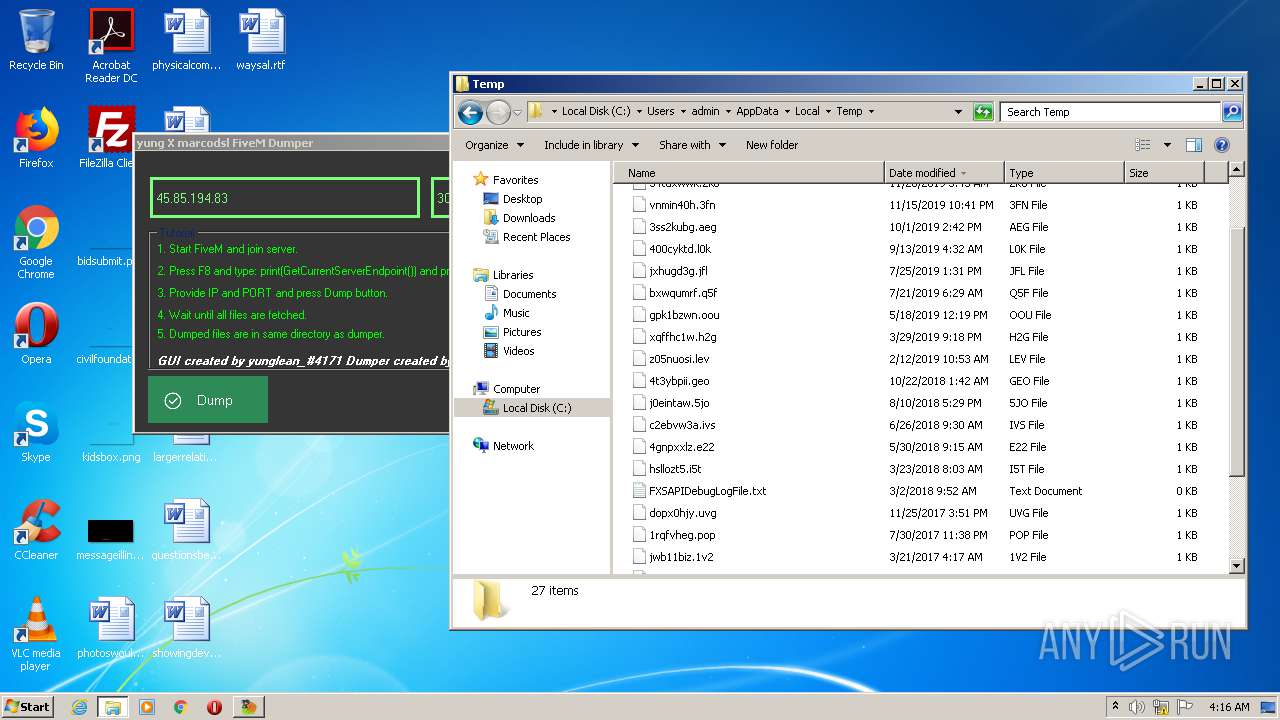Screen dimensions: 1280x720
Task: Select Libraries in navigation pane
Action: click(513, 275)
